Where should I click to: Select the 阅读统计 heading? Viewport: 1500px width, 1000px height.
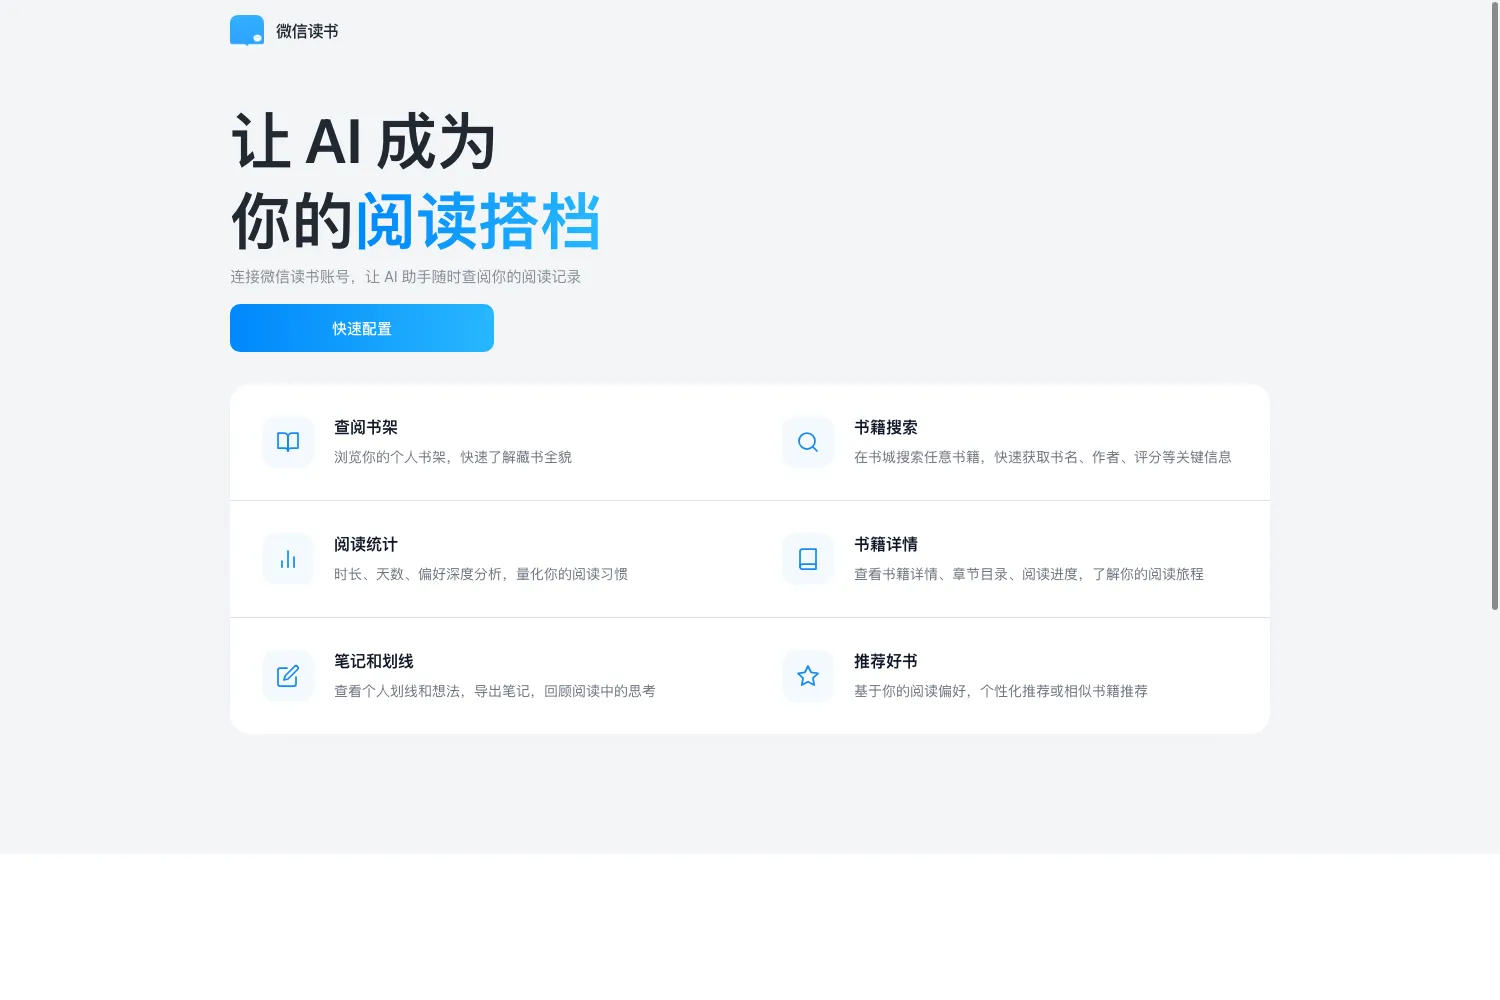click(366, 545)
